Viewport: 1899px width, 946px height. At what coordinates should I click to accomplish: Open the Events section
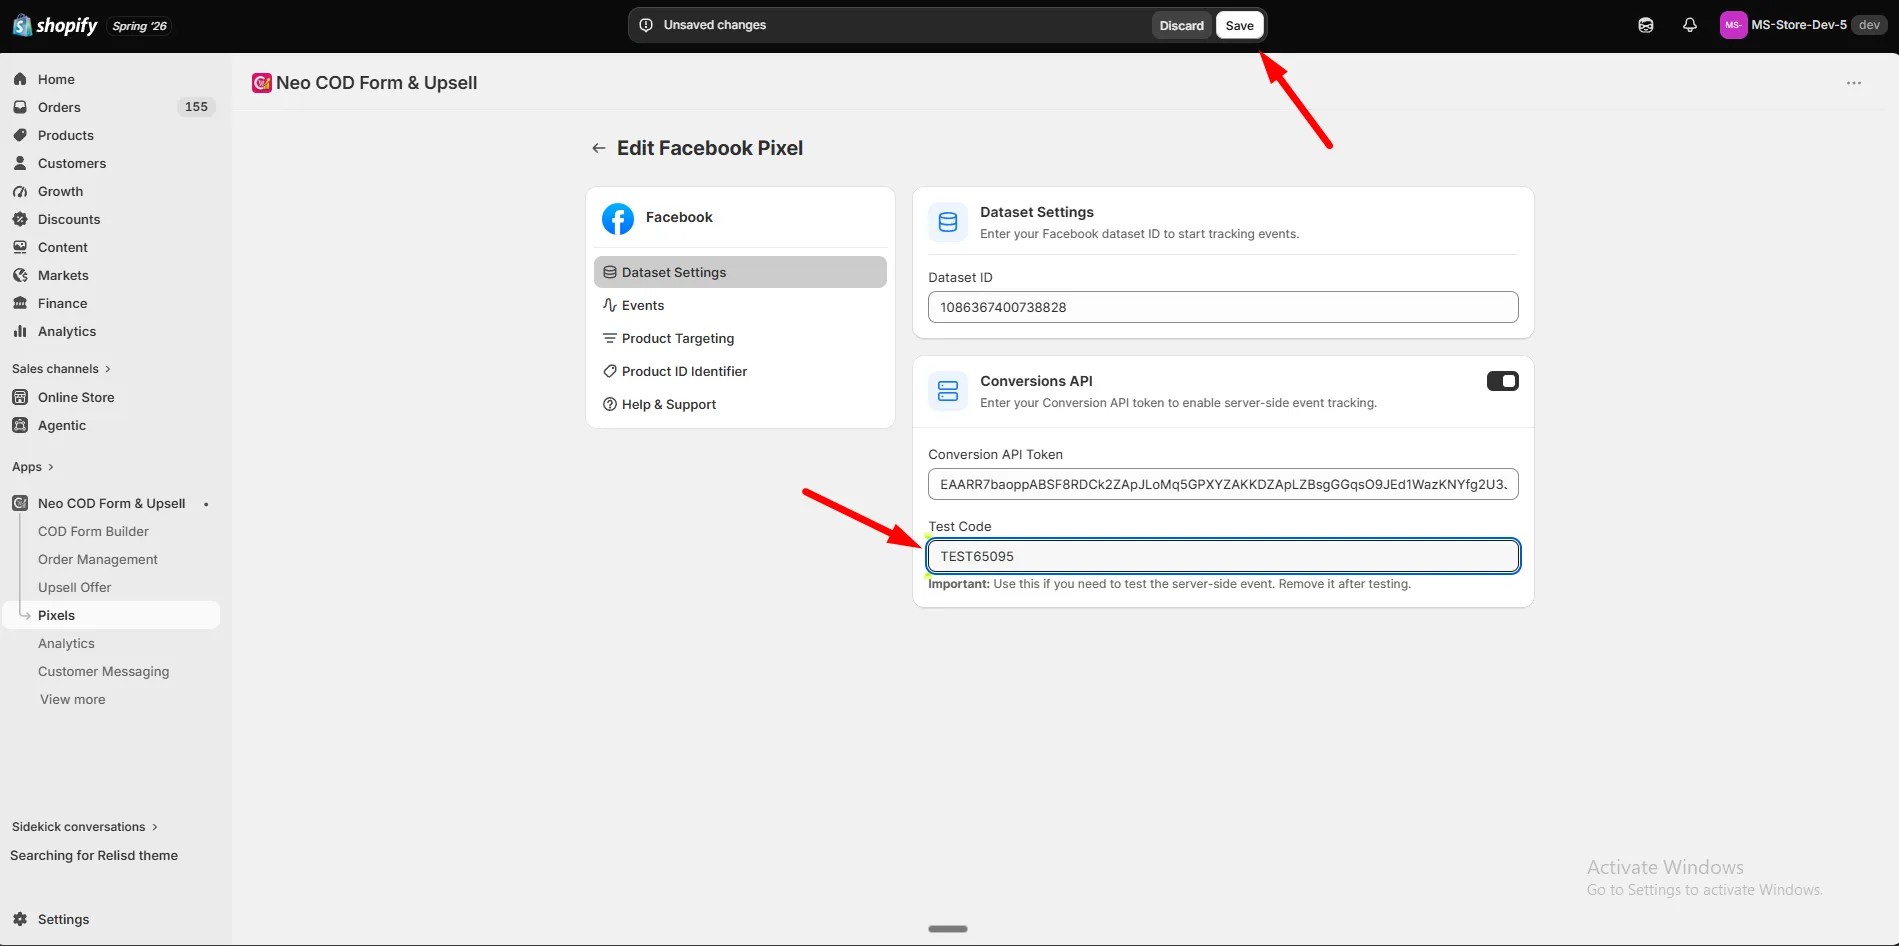coord(740,305)
